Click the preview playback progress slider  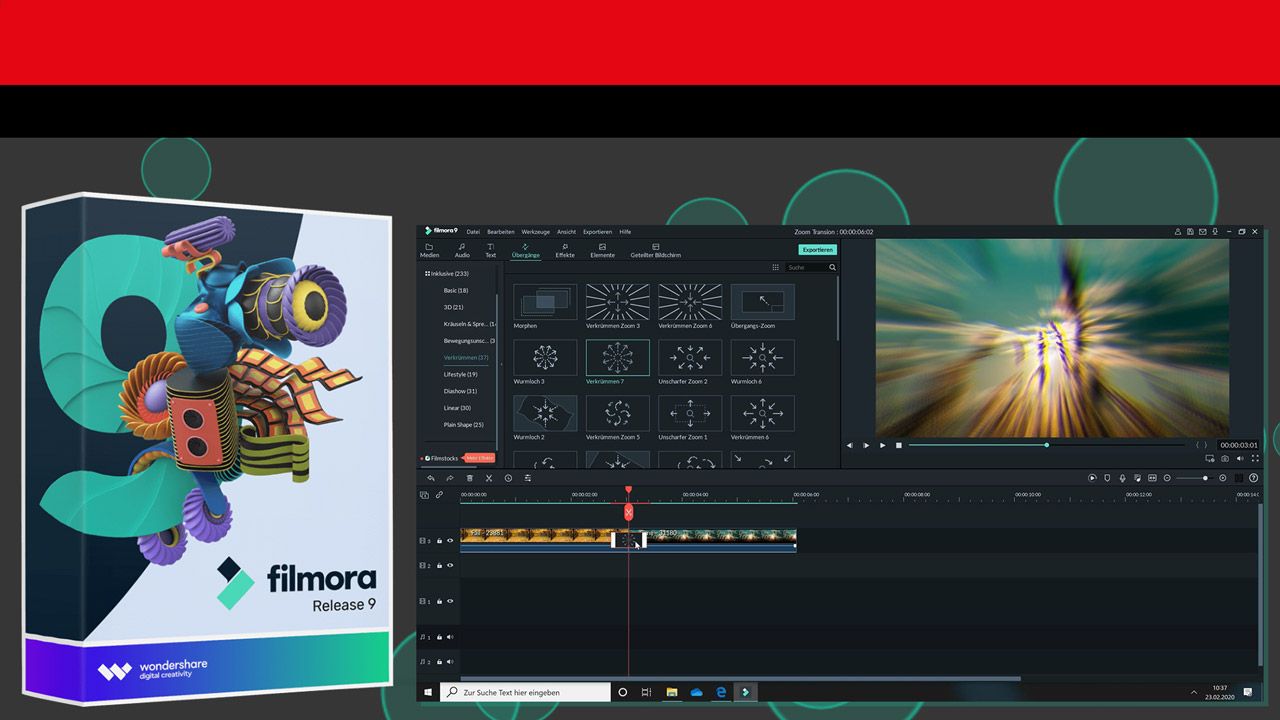tap(1046, 445)
